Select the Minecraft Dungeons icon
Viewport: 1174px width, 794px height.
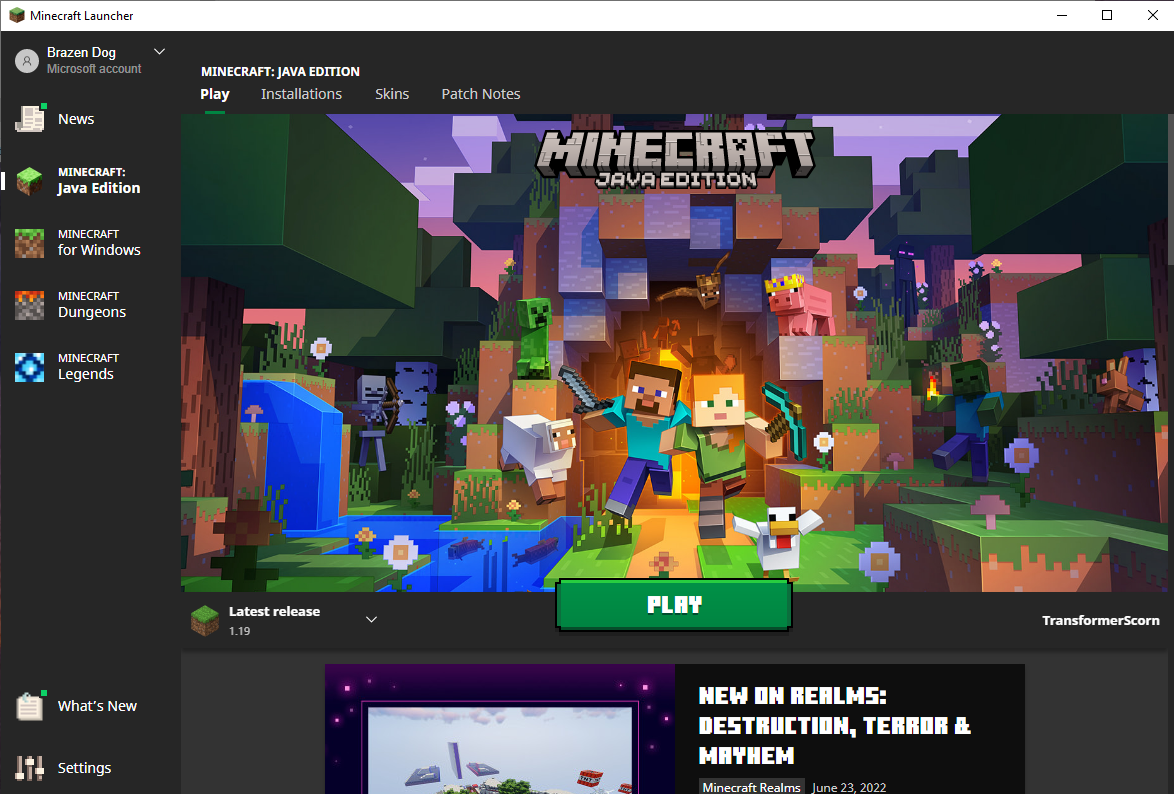[30, 305]
